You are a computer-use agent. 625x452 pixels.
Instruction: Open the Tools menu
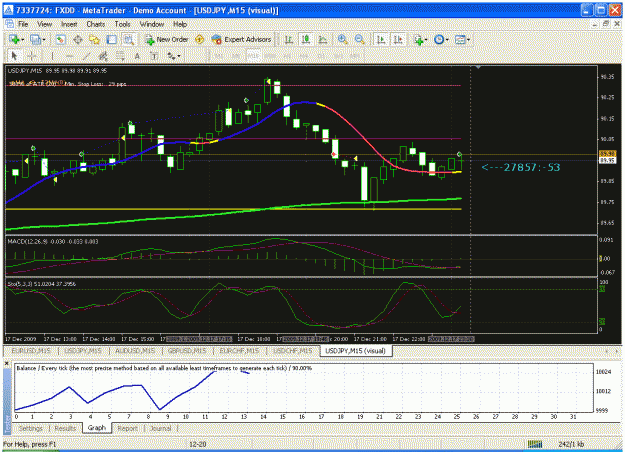[122, 24]
